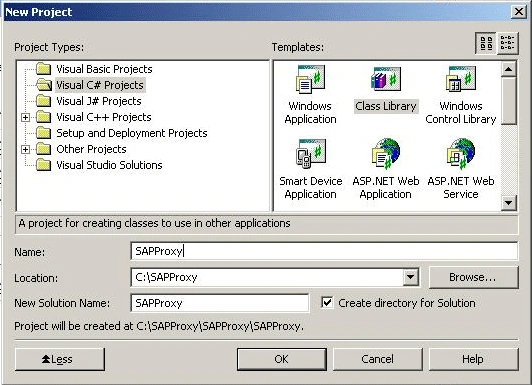Click the templates scrollbar down arrow

point(508,203)
